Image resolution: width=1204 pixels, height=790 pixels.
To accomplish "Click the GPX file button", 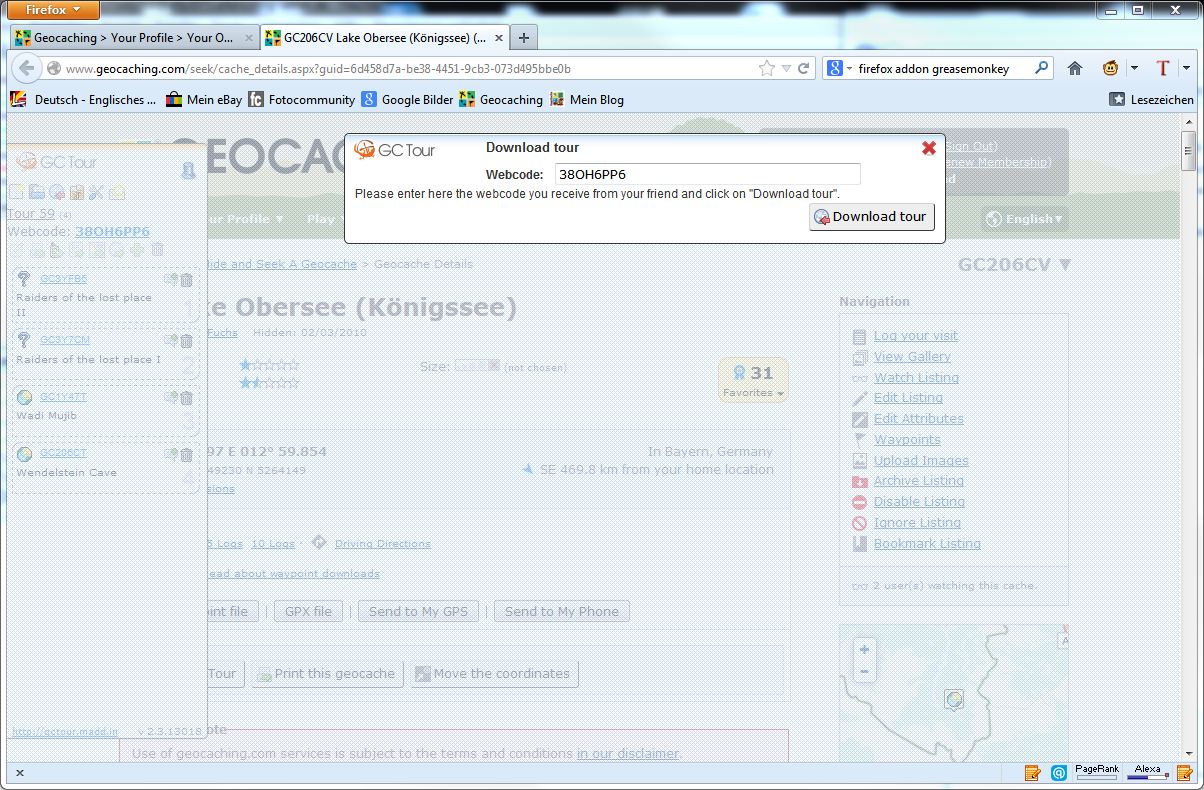I will point(308,612).
